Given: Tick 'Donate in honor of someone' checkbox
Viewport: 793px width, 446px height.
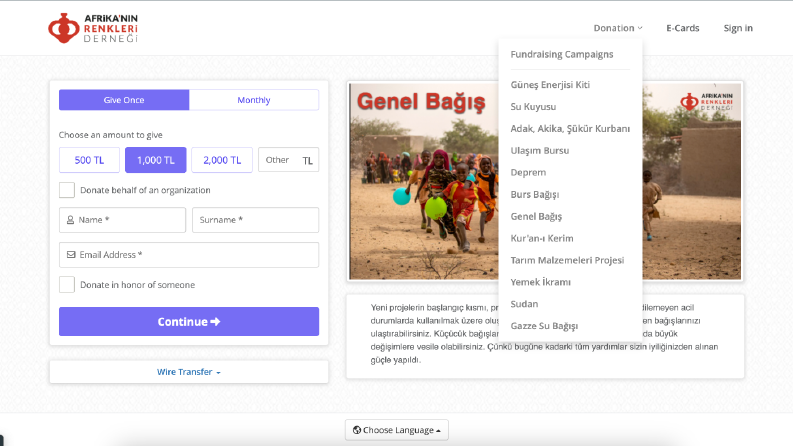Looking at the screenshot, I should pyautogui.click(x=67, y=285).
